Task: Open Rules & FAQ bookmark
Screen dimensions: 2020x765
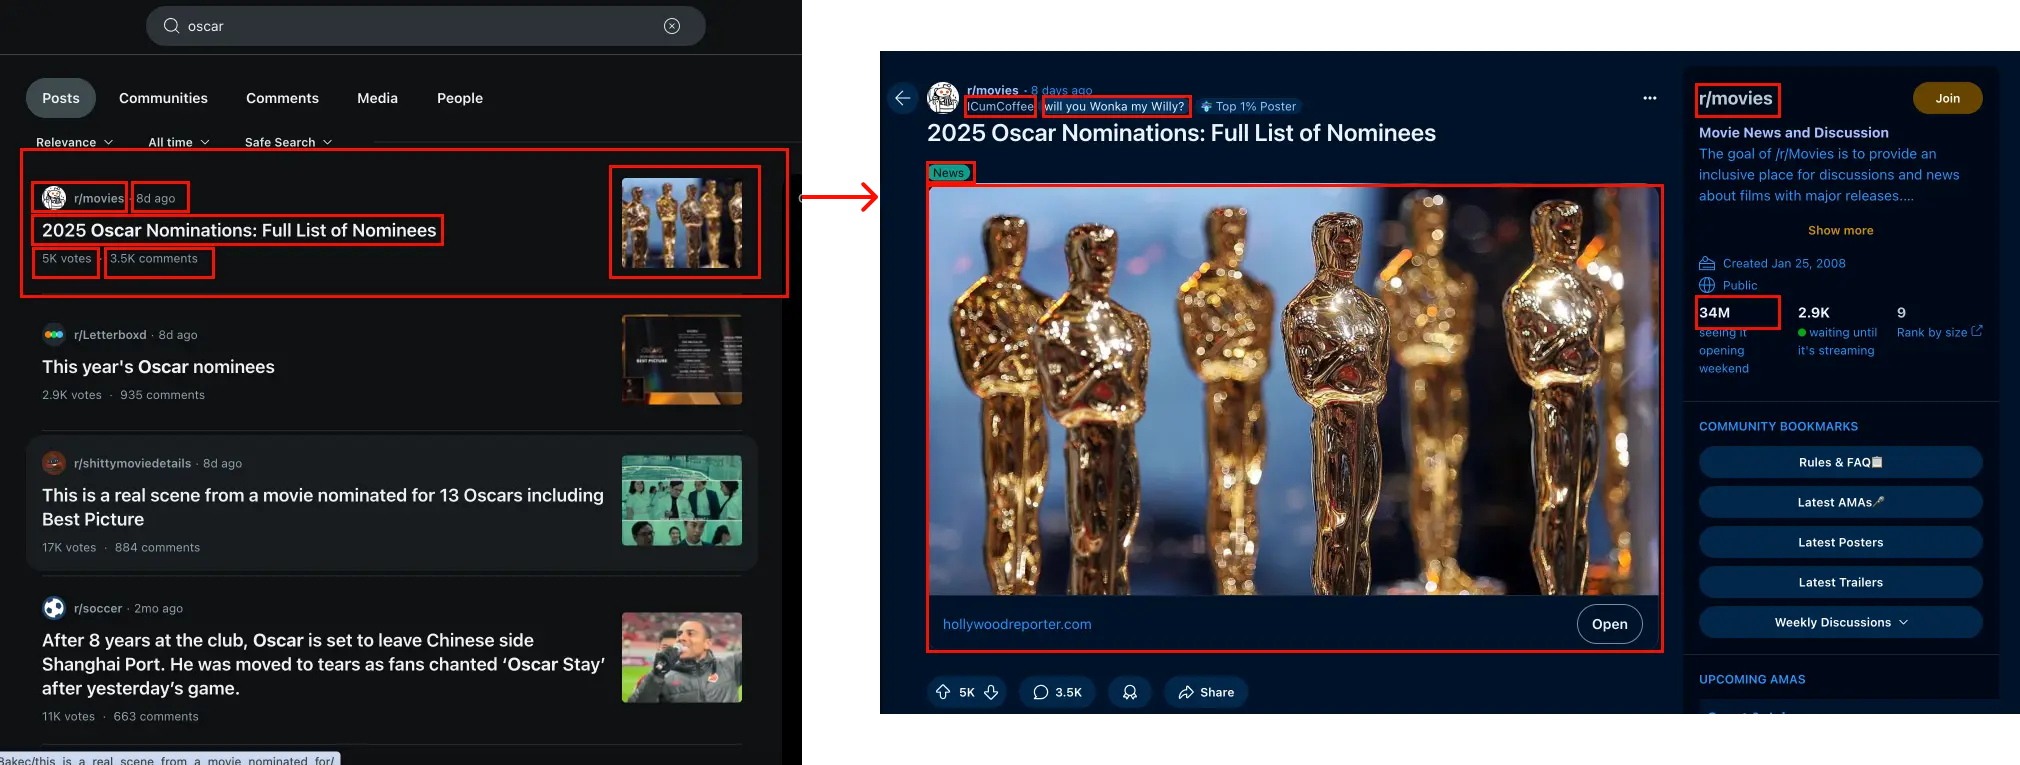Action: (1840, 462)
